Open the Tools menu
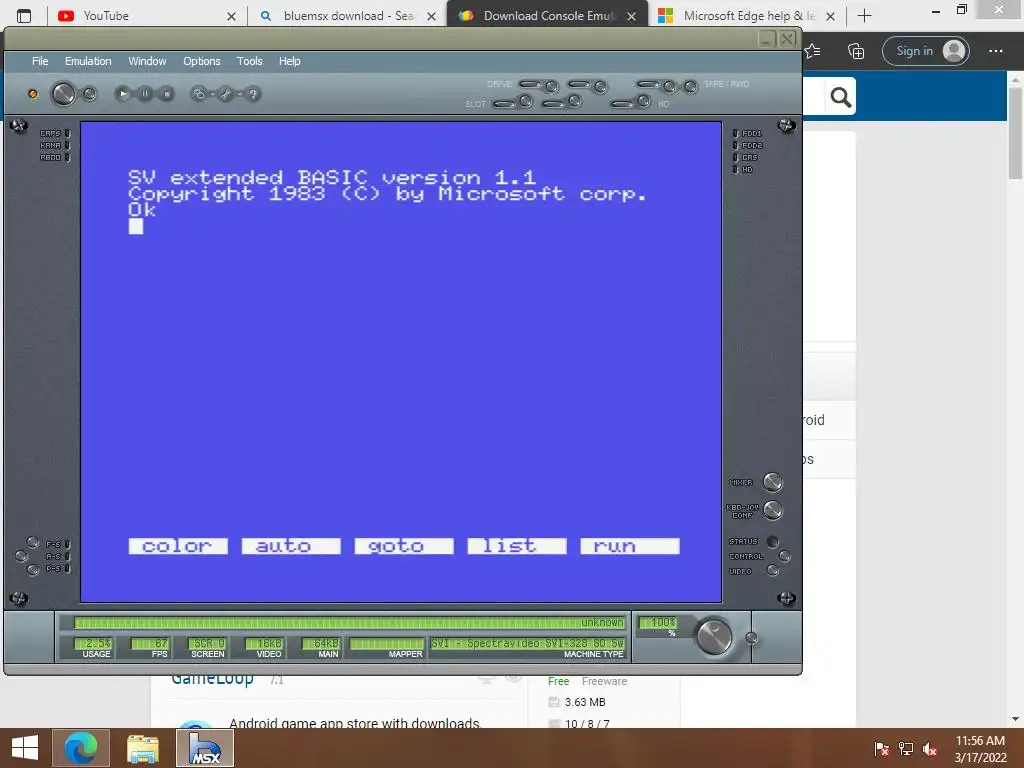1024x768 pixels. pos(249,61)
